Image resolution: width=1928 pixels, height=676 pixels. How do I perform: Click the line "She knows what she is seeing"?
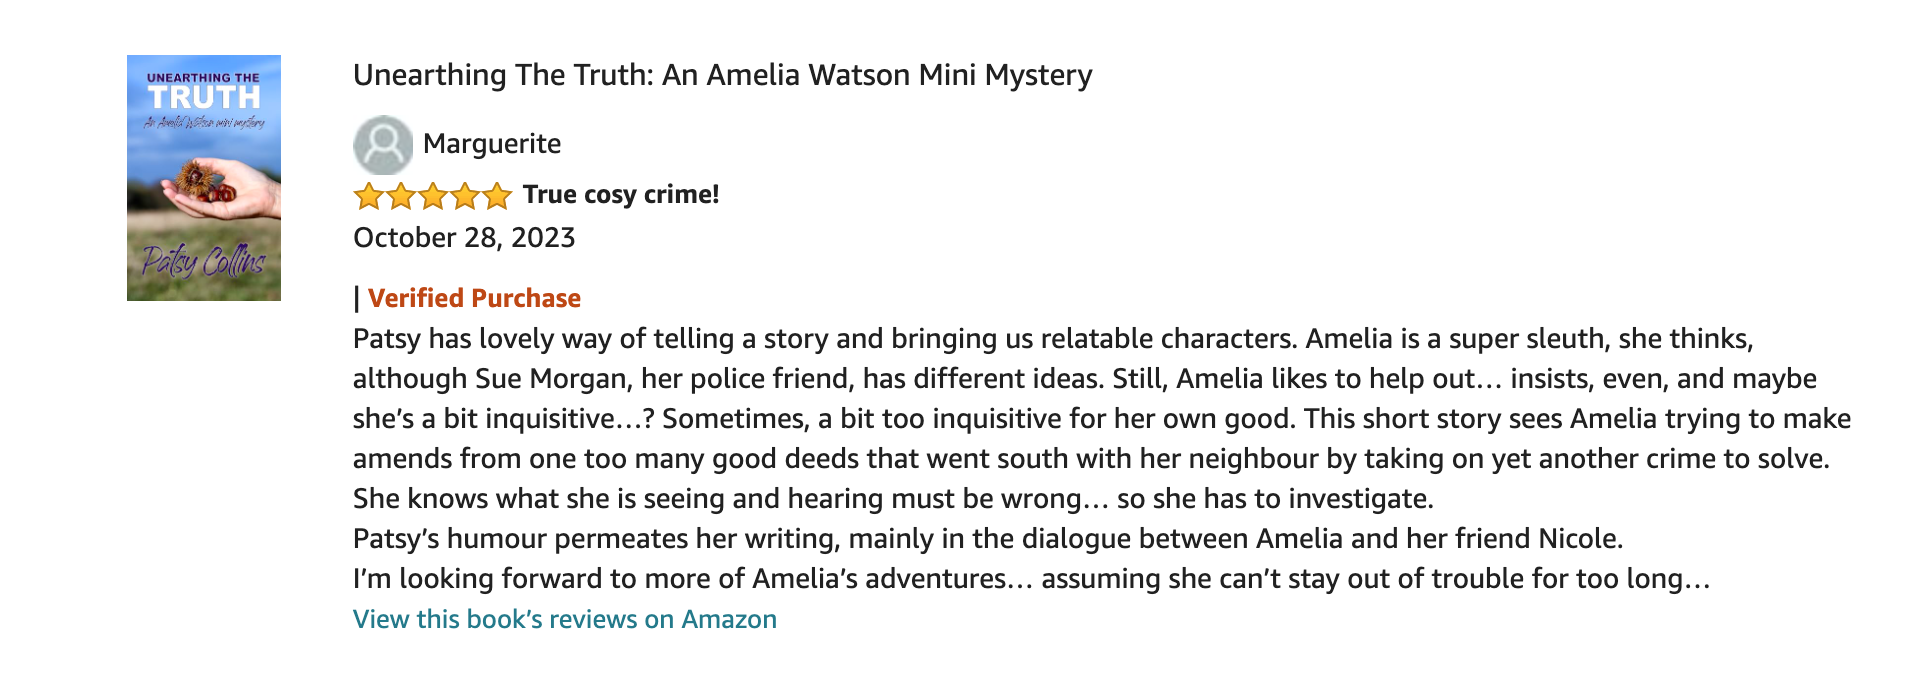point(893,499)
